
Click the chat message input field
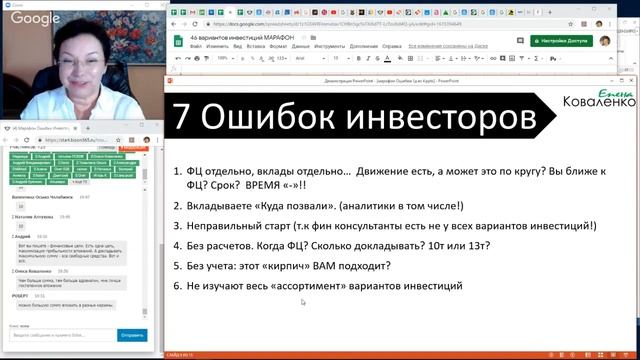62,335
